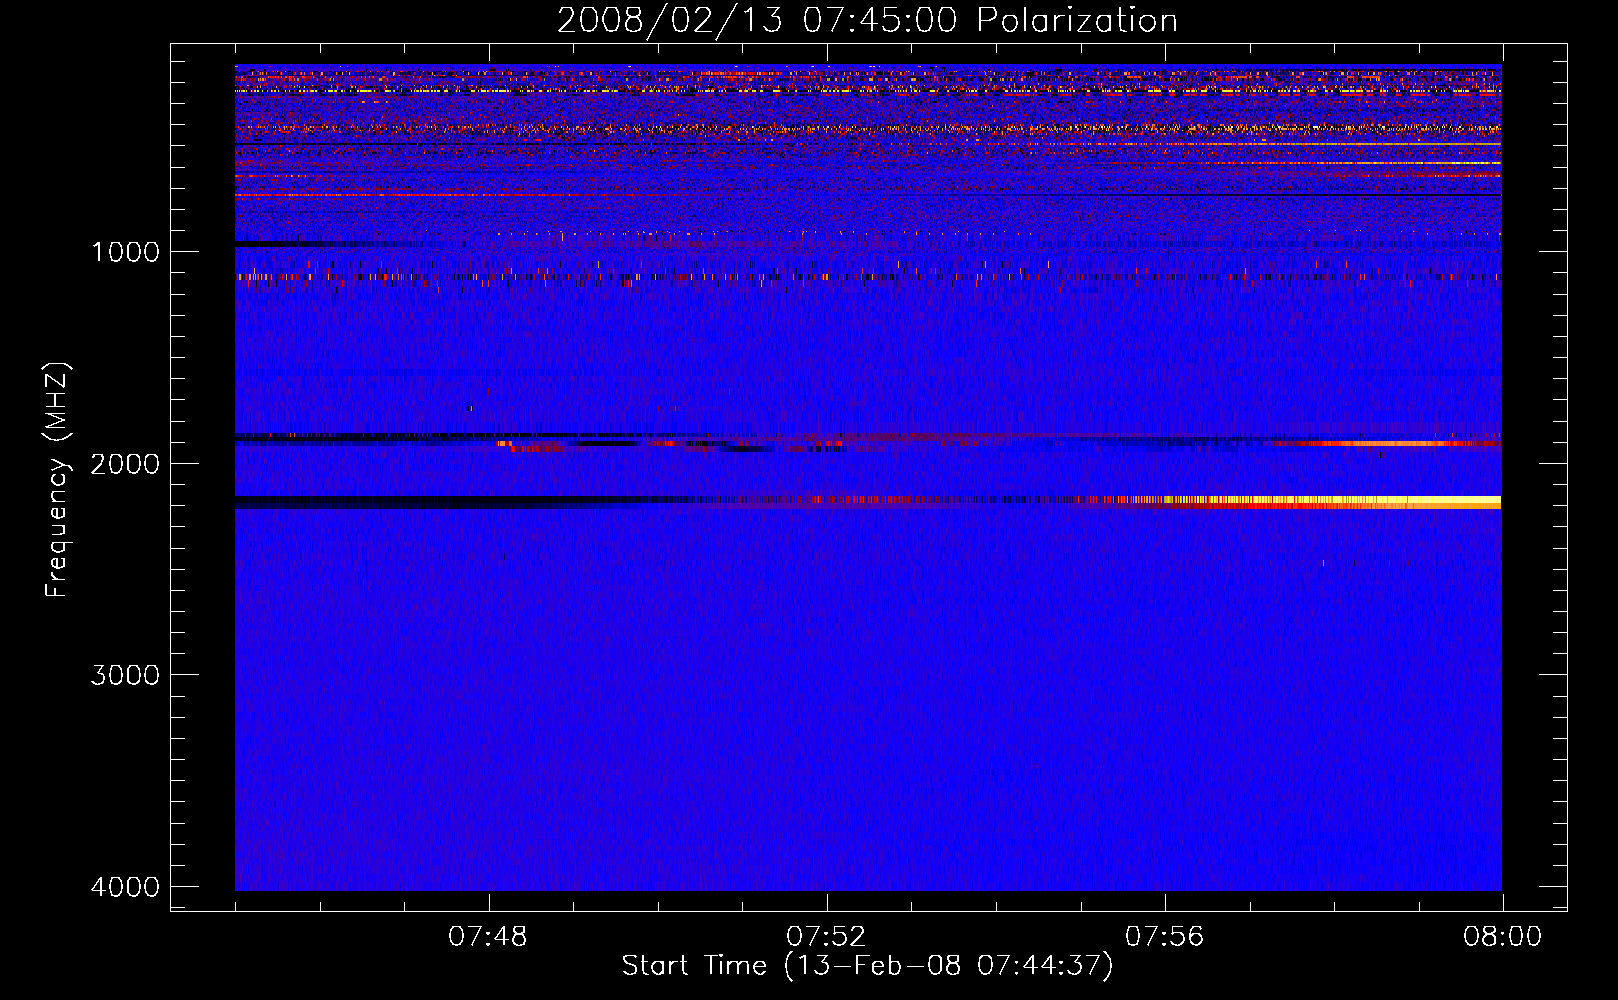
Task: Click the bright yellow emission band near 2200 MHz
Action: point(1330,502)
